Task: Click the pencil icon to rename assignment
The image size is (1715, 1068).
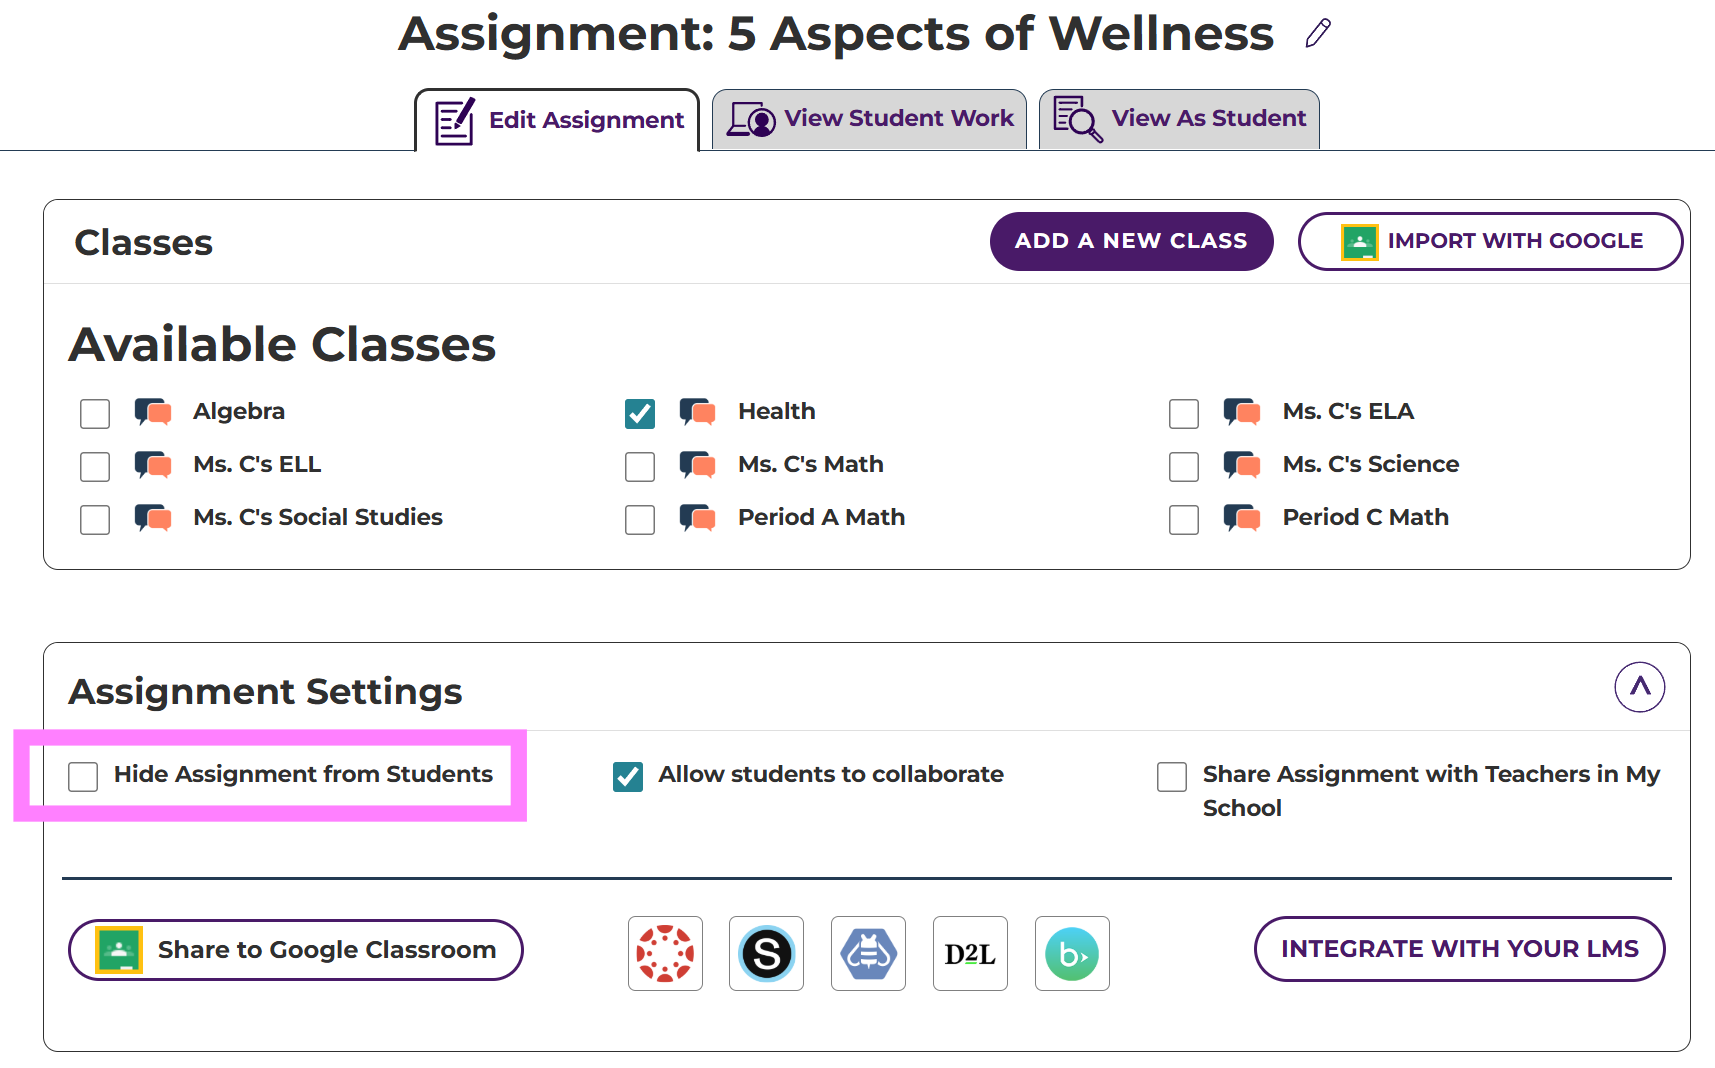Action: pyautogui.click(x=1318, y=34)
